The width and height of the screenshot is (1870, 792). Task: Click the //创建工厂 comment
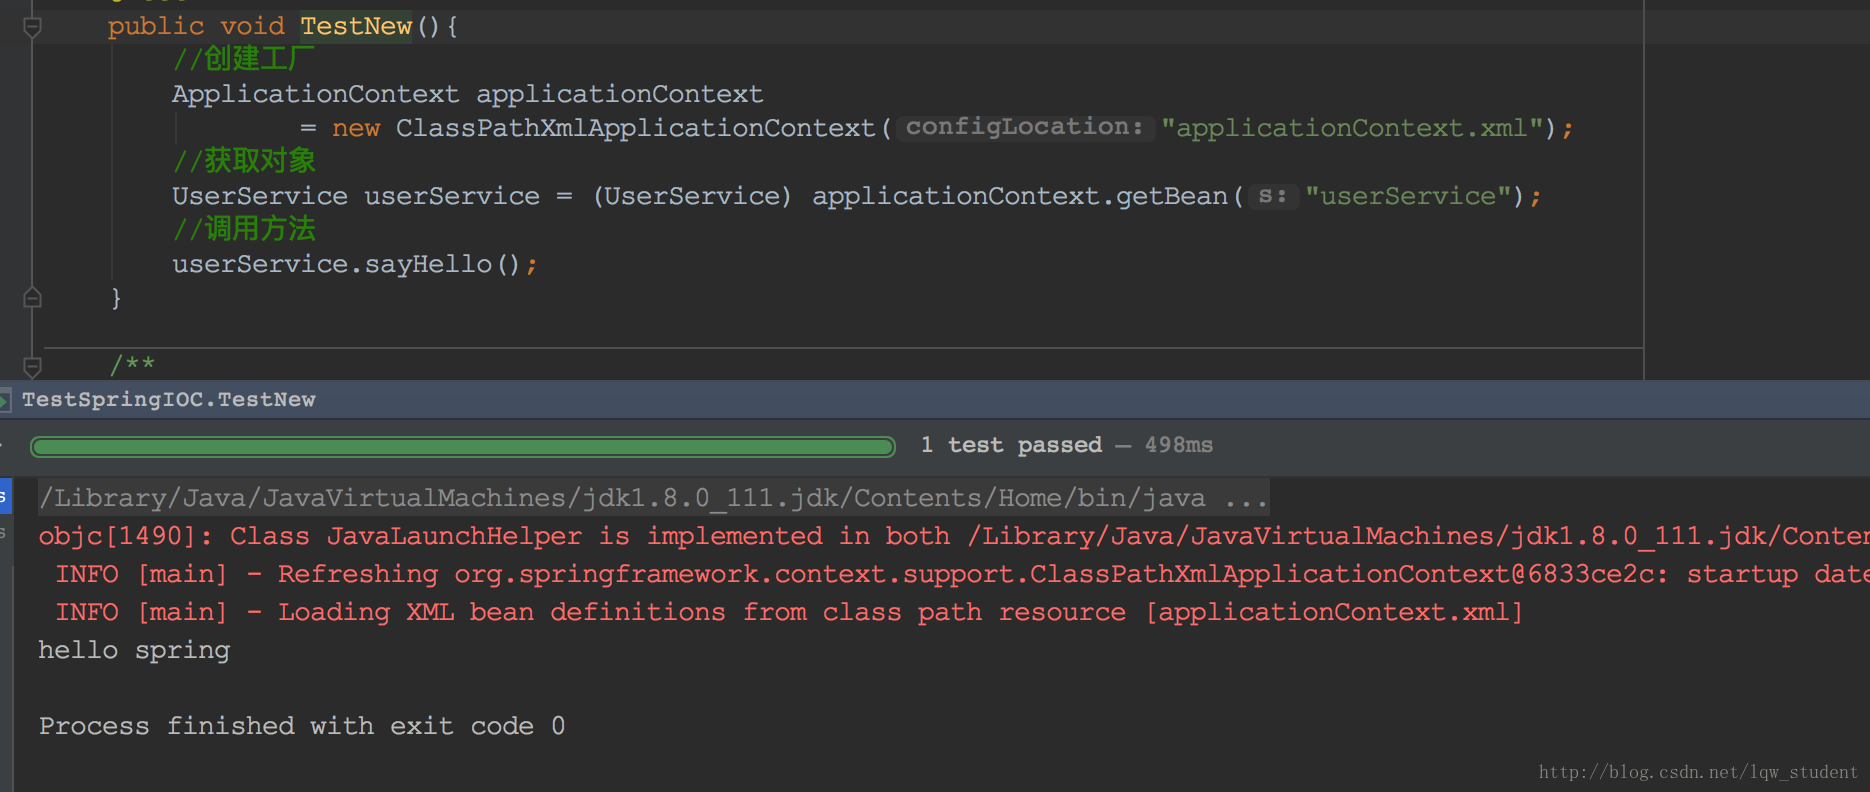coord(243,59)
